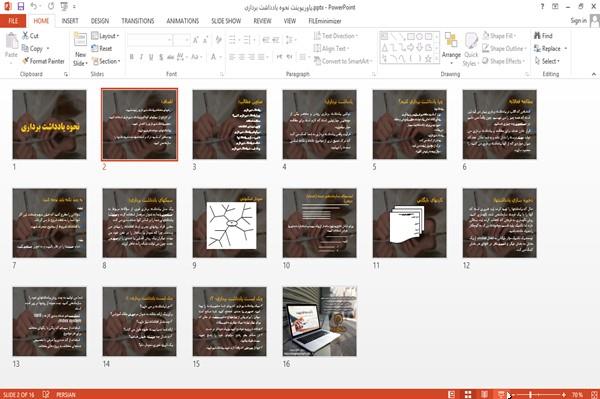Click the 70% zoom level
Viewport: 600px width, 399px height.
[x=577, y=394]
